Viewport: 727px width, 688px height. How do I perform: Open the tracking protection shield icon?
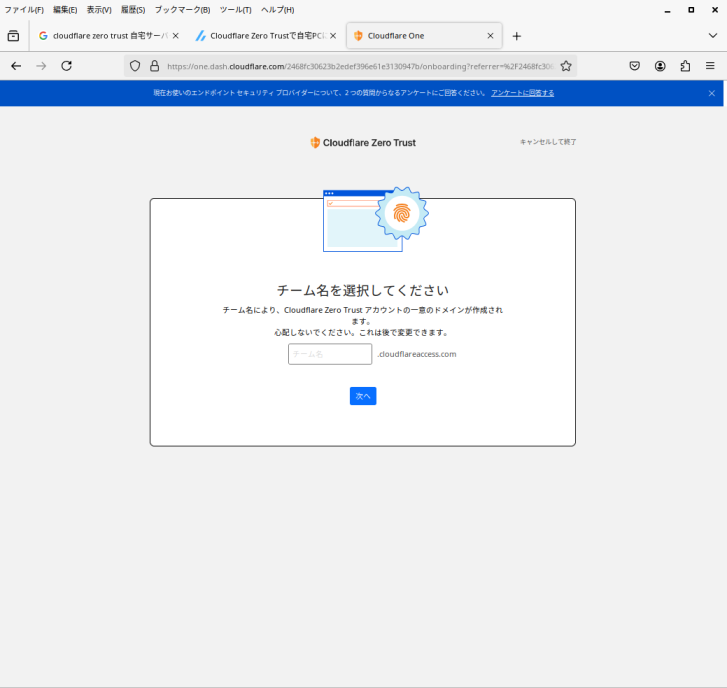point(135,66)
